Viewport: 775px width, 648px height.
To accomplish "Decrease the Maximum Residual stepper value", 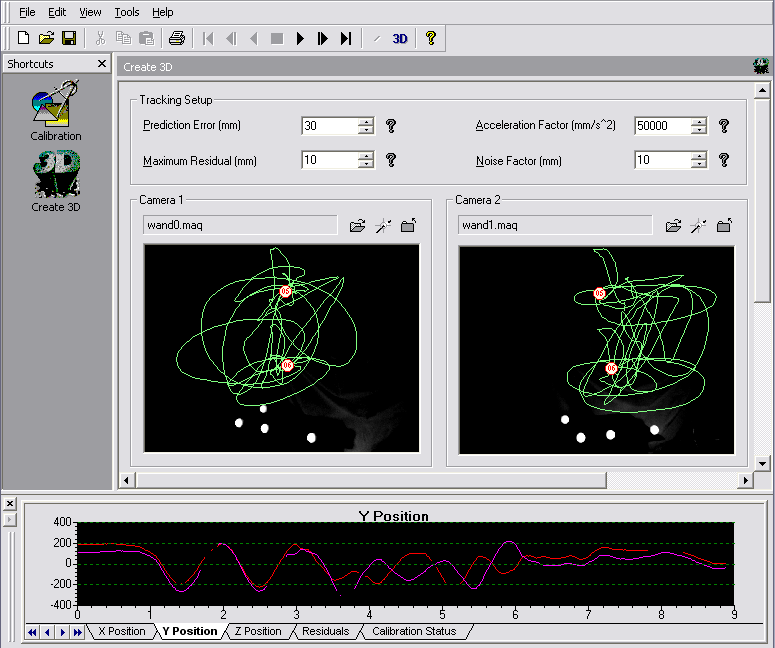I will 366,165.
